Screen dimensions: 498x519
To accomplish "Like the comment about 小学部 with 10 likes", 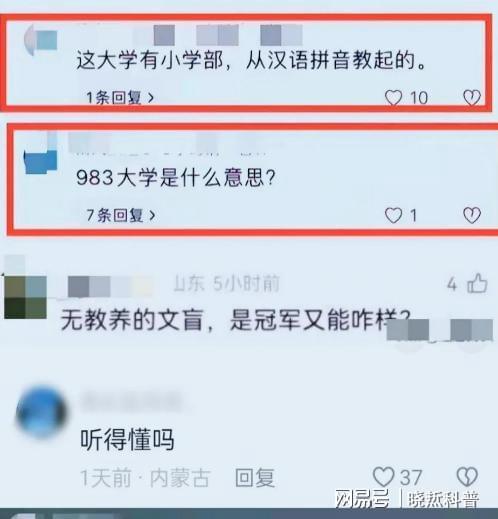I will [x=393, y=98].
